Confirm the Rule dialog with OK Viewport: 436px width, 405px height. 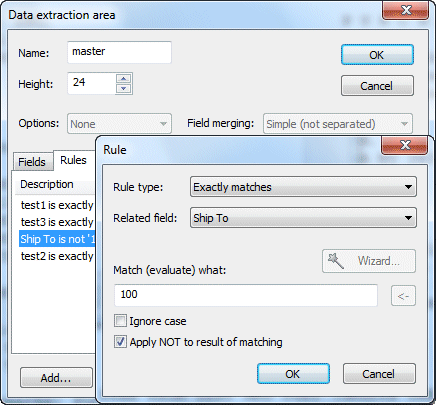coord(293,374)
